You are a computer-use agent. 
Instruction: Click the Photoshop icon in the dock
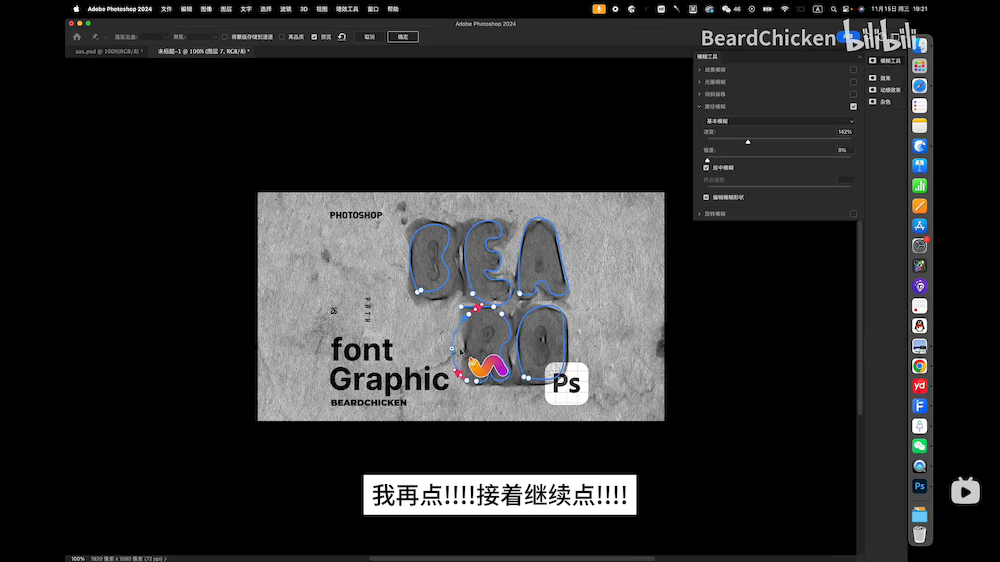point(919,486)
